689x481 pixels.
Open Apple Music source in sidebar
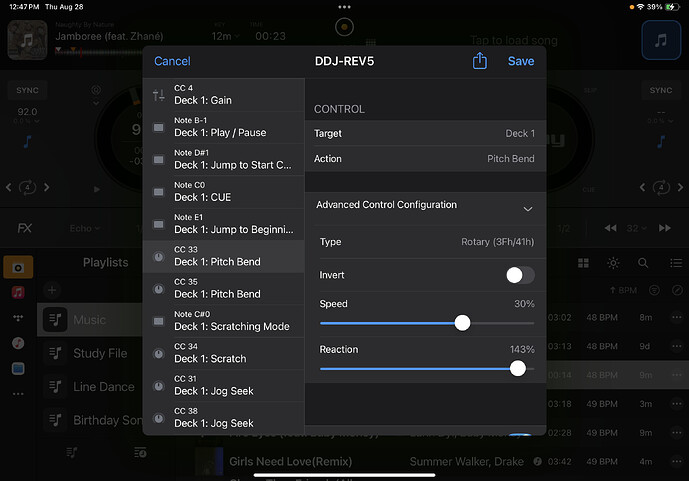point(18,292)
